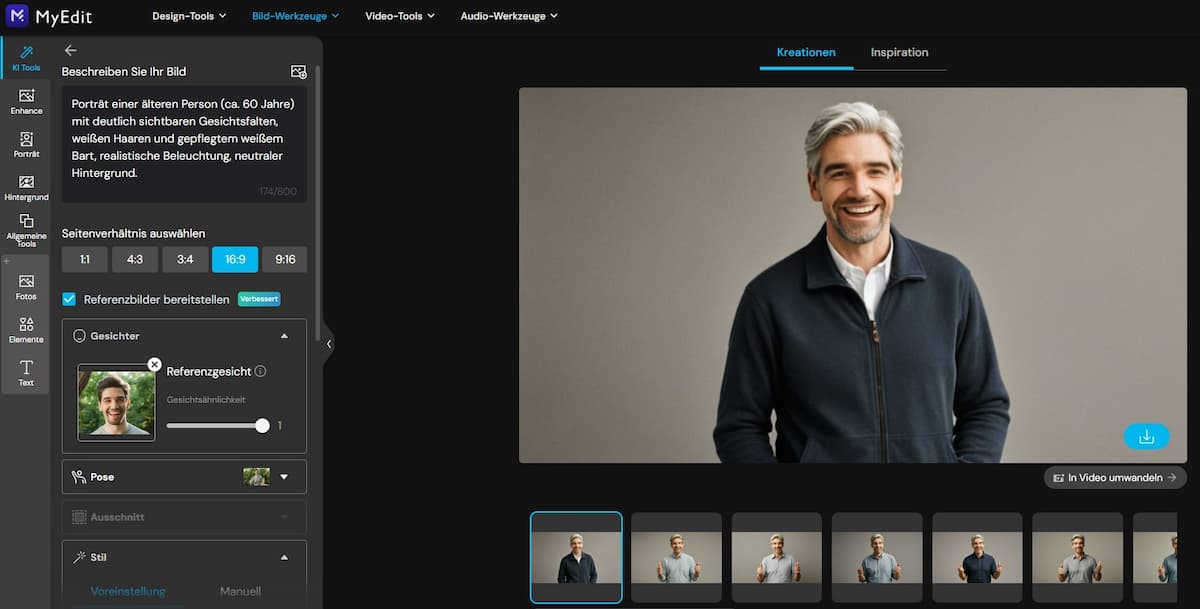Screen dimensions: 1200x609
Task: Uncheck Referenzbilder bereitstellen checkbox
Action: click(x=69, y=299)
